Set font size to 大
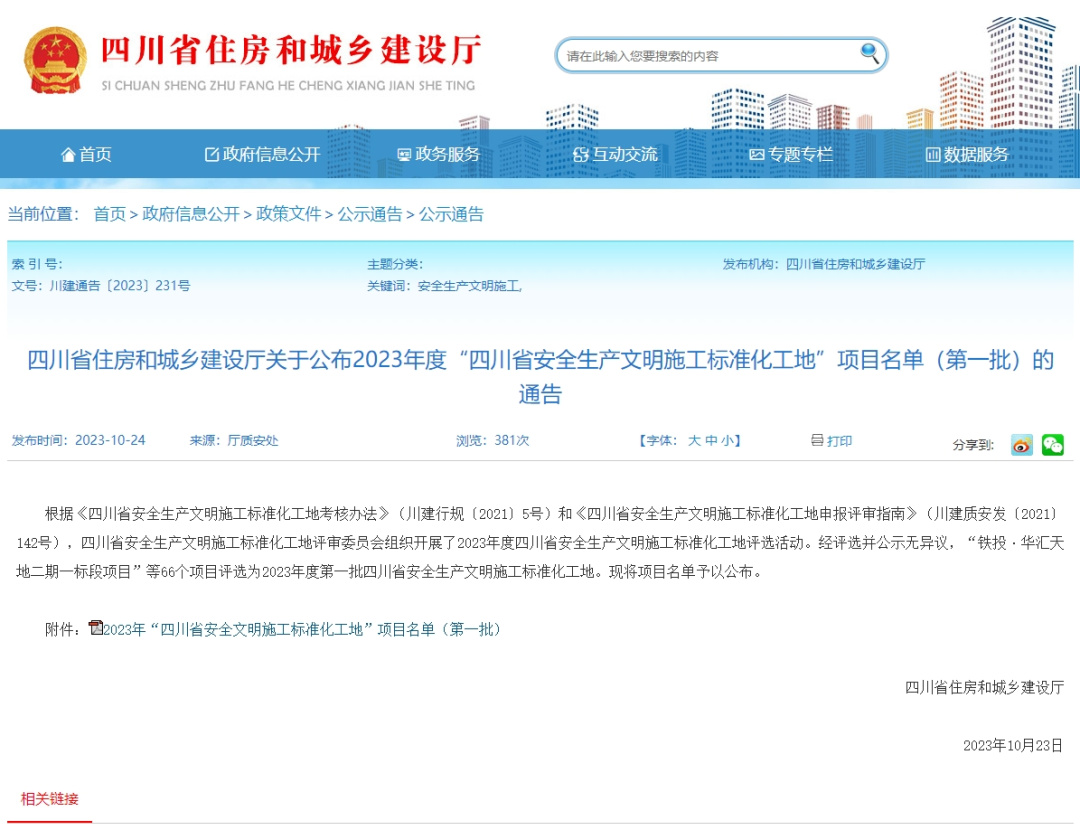Screen dimensions: 1080x830 point(693,441)
